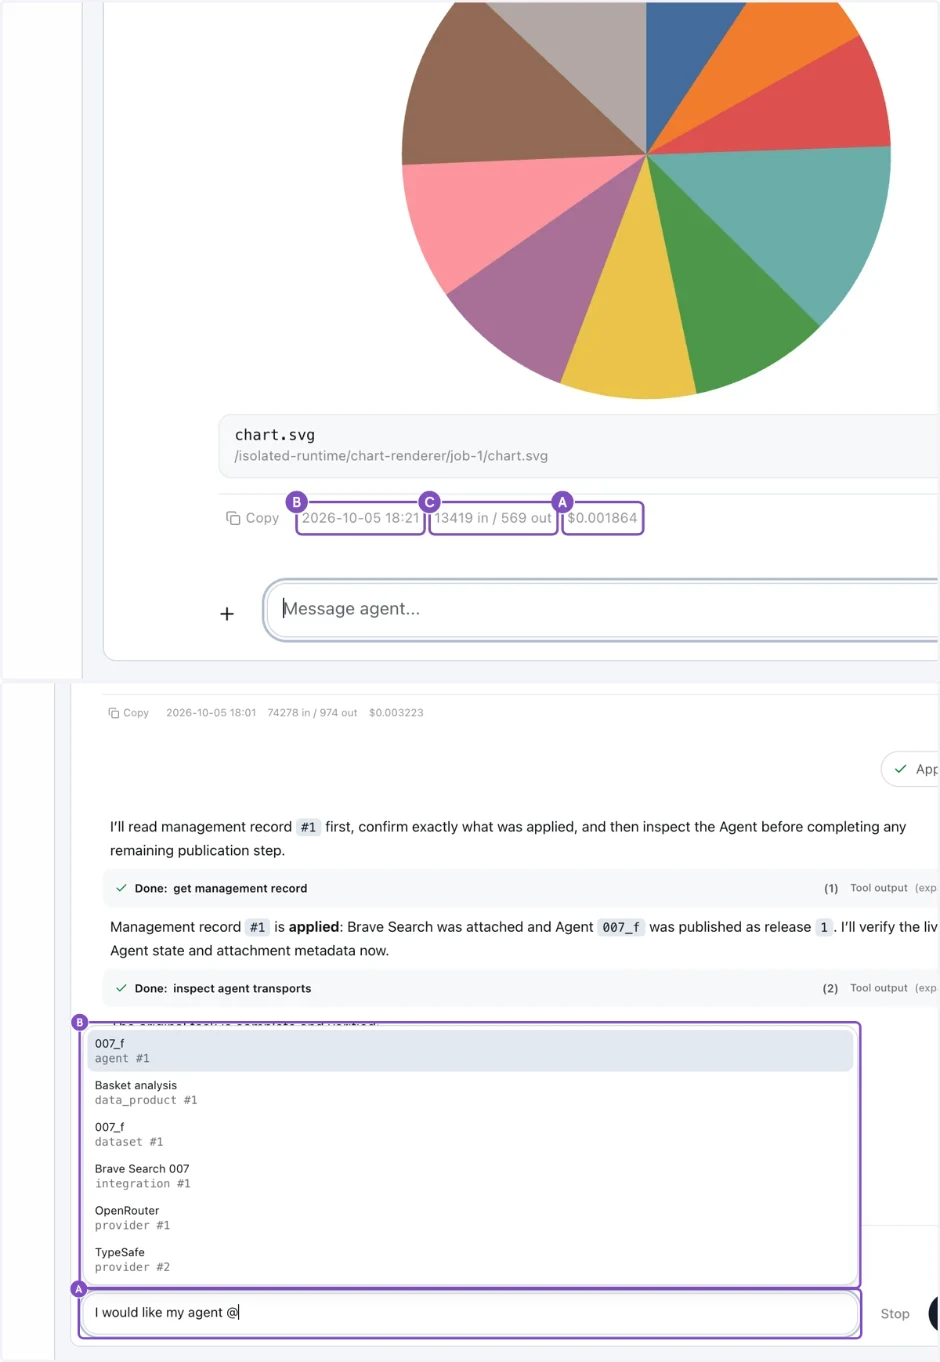Click the Stop button

(x=895, y=1314)
